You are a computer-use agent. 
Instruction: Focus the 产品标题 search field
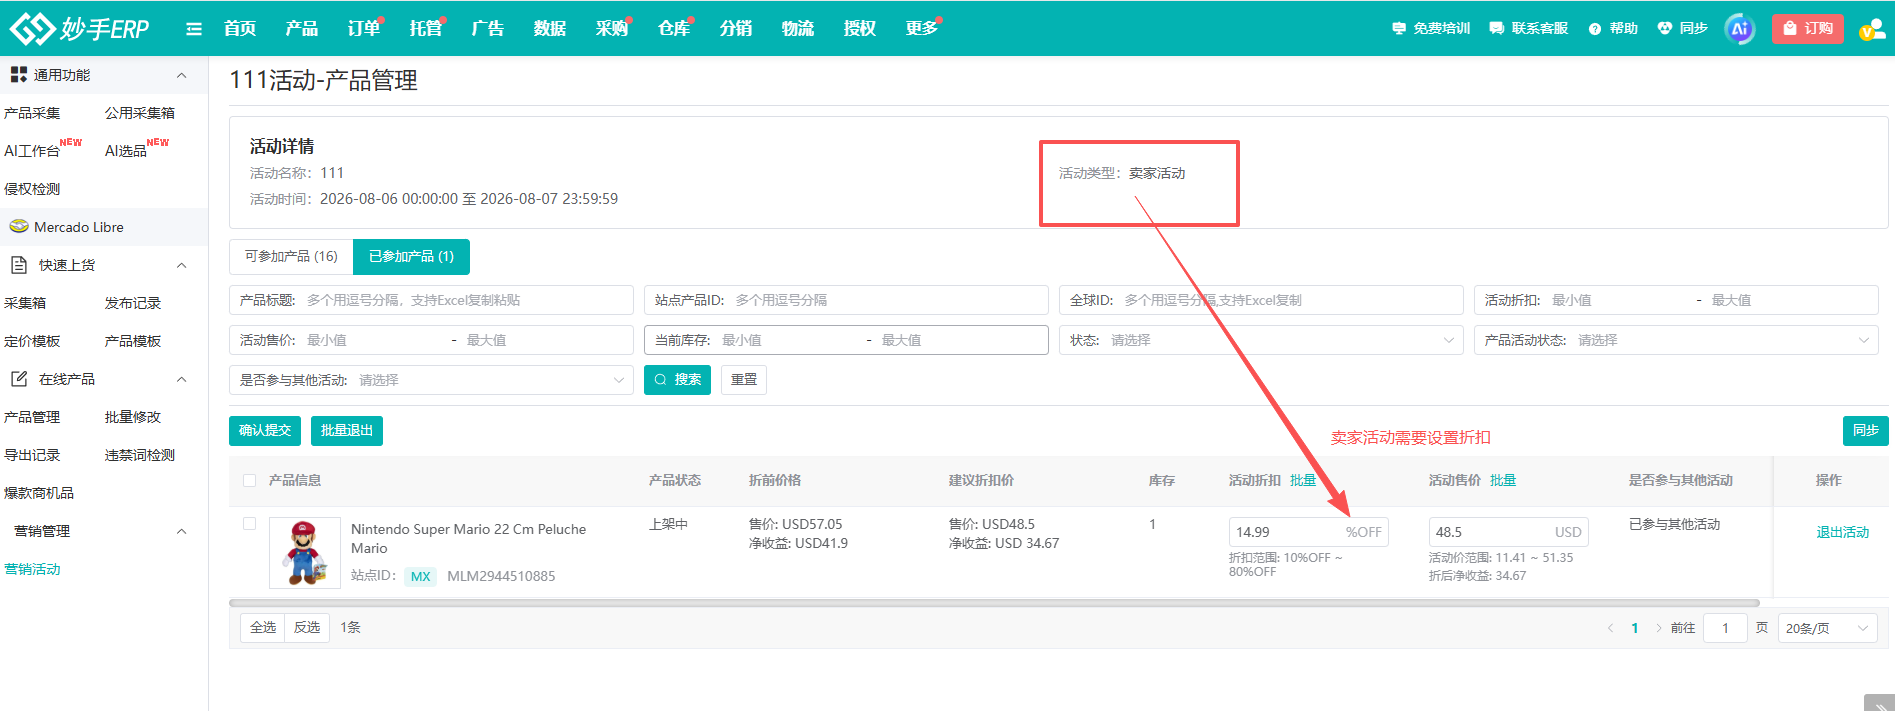coord(431,300)
